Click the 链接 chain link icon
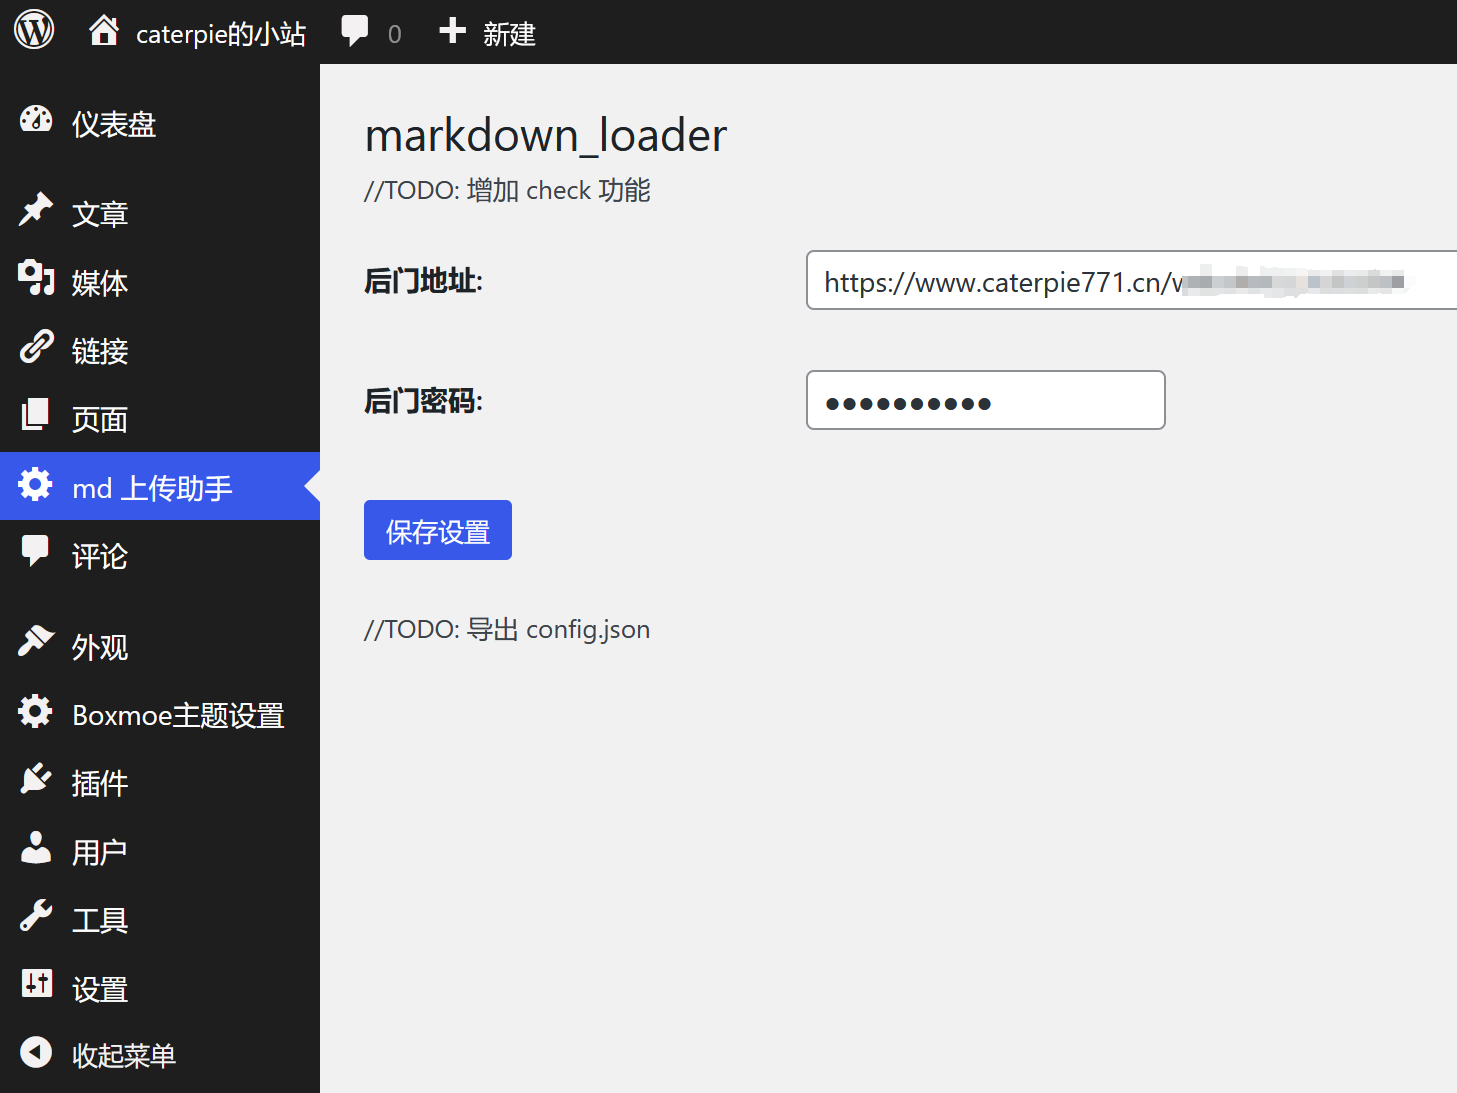Viewport: 1457px width, 1093px height. coord(36,347)
